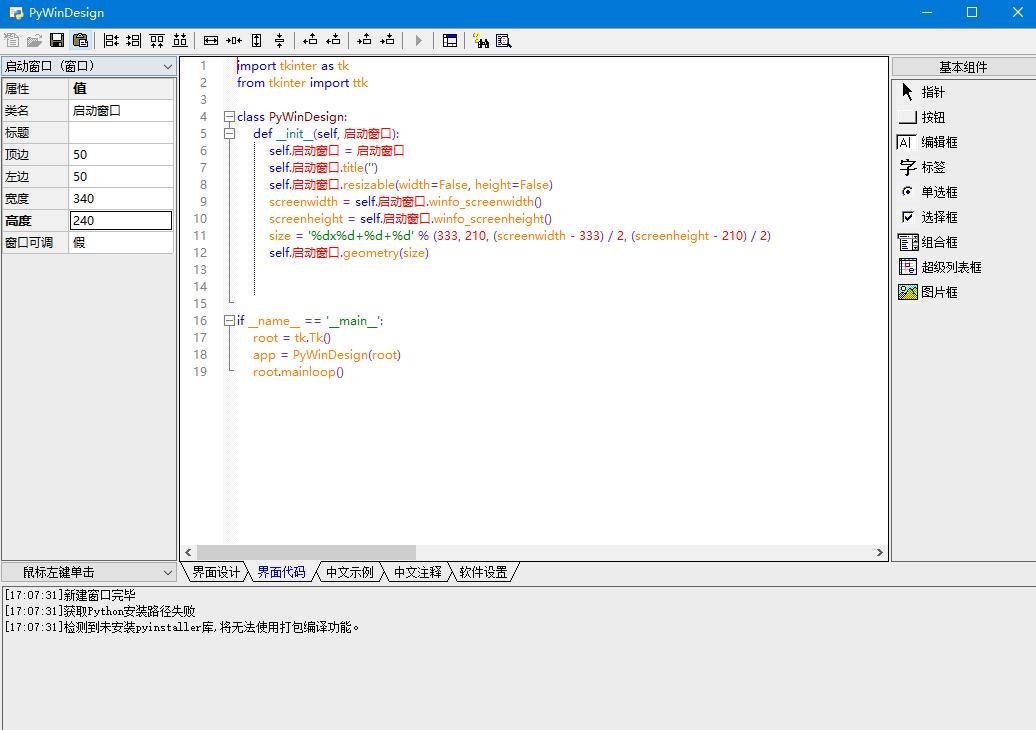Collapse the class PyWinDesign code fold
1036x730 pixels.
pyautogui.click(x=229, y=117)
